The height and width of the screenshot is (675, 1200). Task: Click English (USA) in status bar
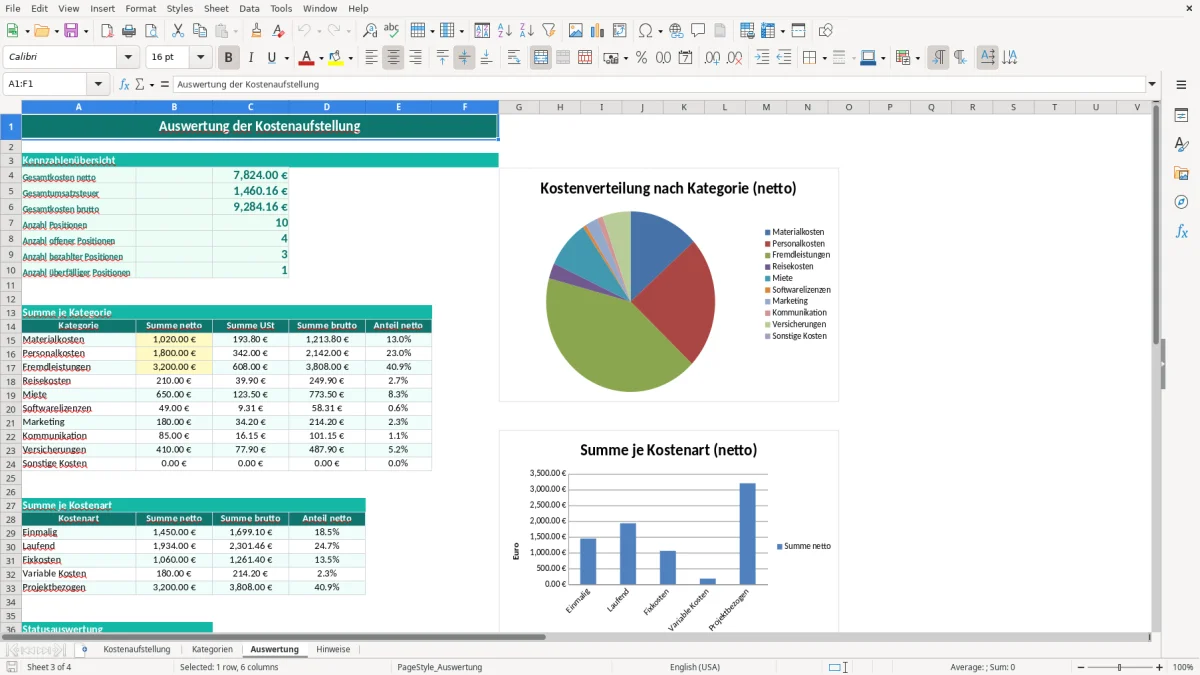[x=695, y=667]
